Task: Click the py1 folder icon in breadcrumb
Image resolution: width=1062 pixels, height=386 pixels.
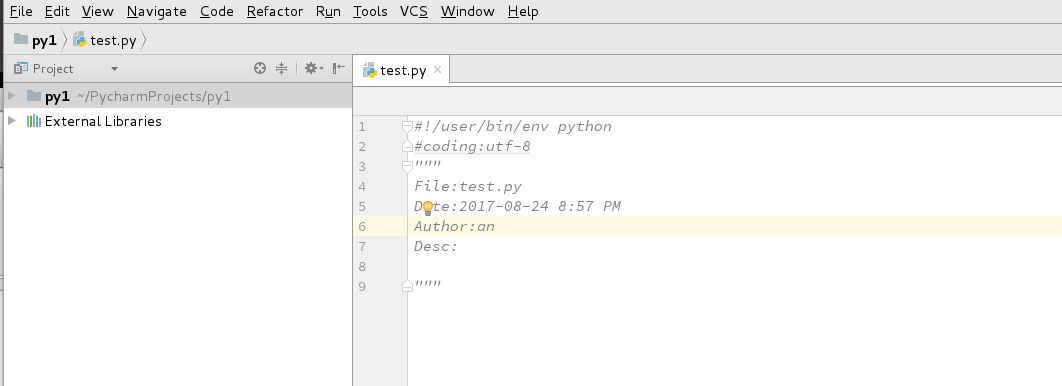Action: coord(21,39)
